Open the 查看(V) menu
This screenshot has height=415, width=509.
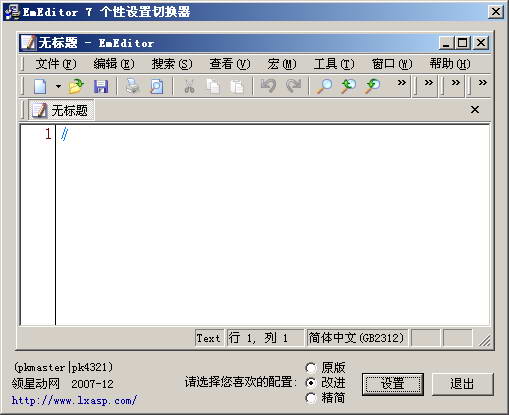pyautogui.click(x=230, y=64)
